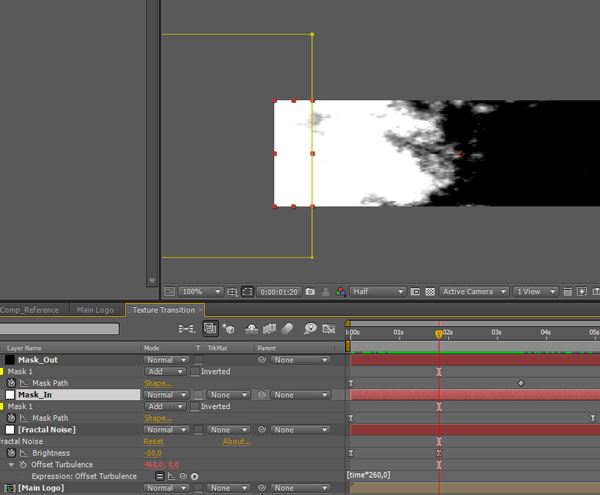
Task: Click the Fractal Noise Reset link
Action: point(153,441)
